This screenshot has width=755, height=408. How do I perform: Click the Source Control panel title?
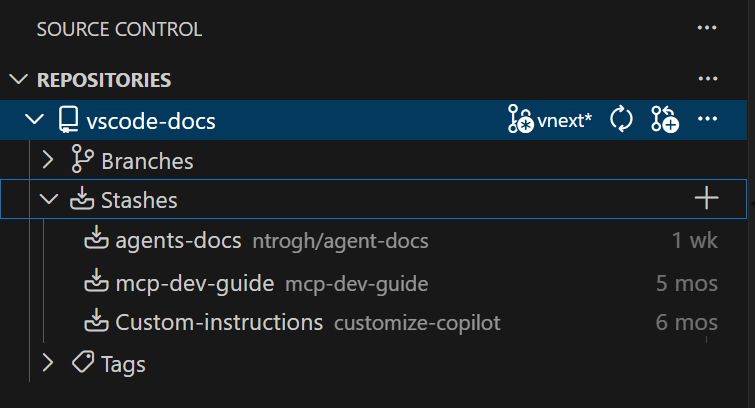click(x=119, y=30)
